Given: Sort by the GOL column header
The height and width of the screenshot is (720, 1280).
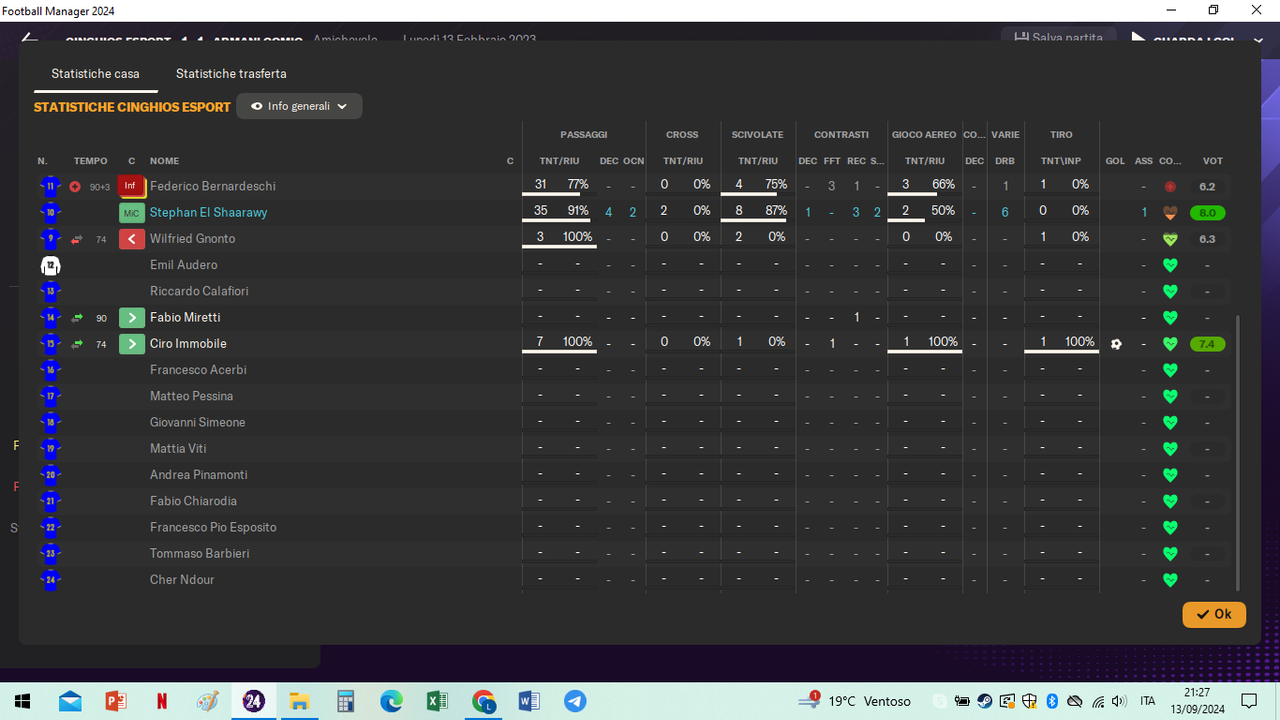Looking at the screenshot, I should [x=1115, y=161].
